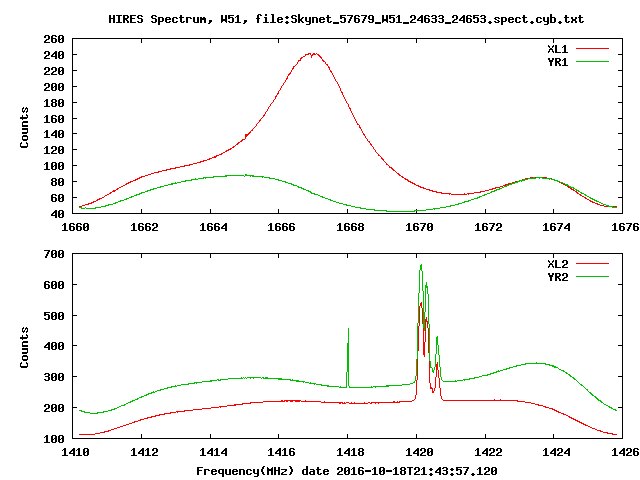Click the 1674 x-axis tick label
The height and width of the screenshot is (480, 640).
tap(556, 227)
